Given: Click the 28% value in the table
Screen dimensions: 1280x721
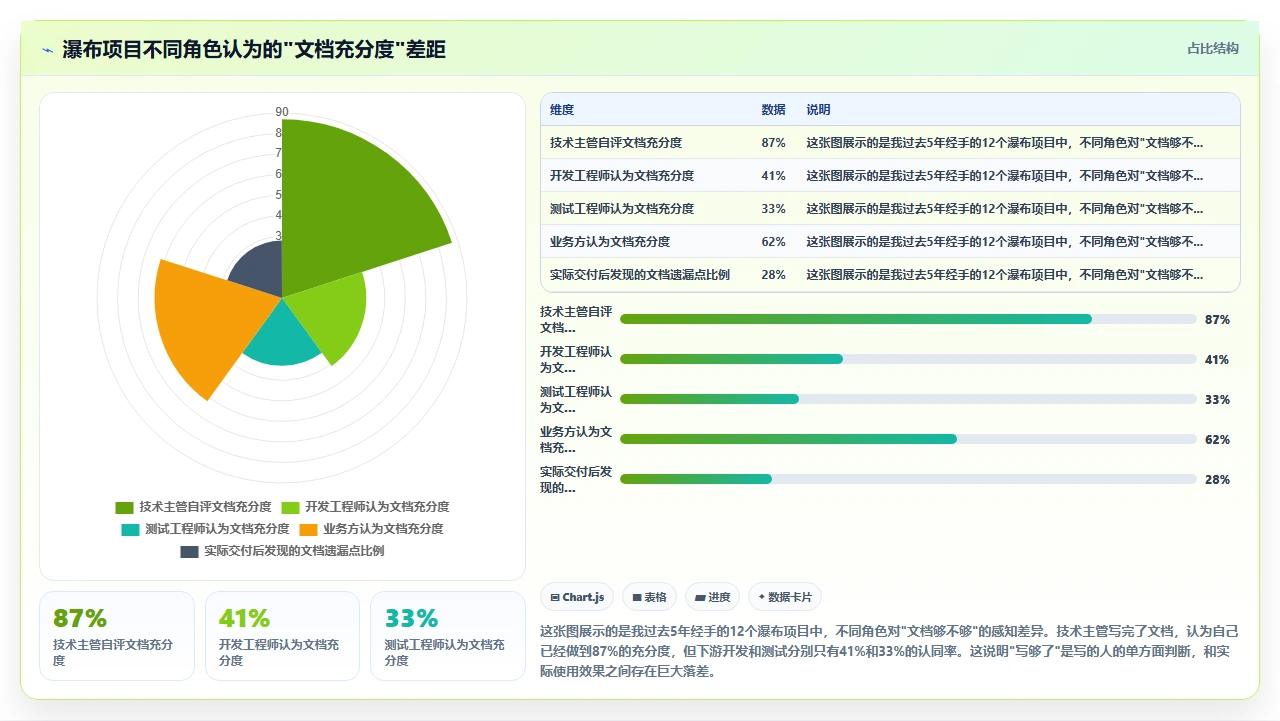Looking at the screenshot, I should click(773, 275).
